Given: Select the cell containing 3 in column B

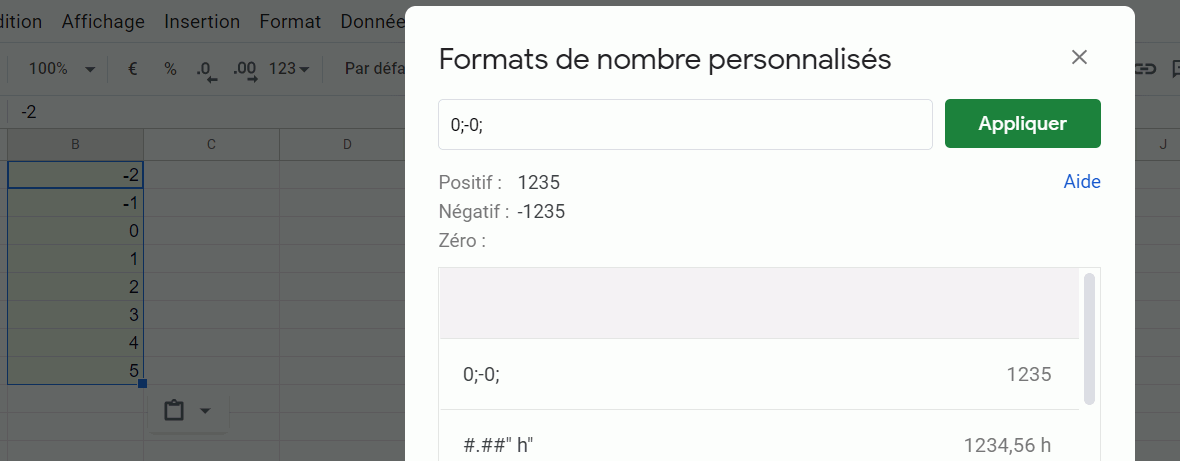Looking at the screenshot, I should pos(76,315).
